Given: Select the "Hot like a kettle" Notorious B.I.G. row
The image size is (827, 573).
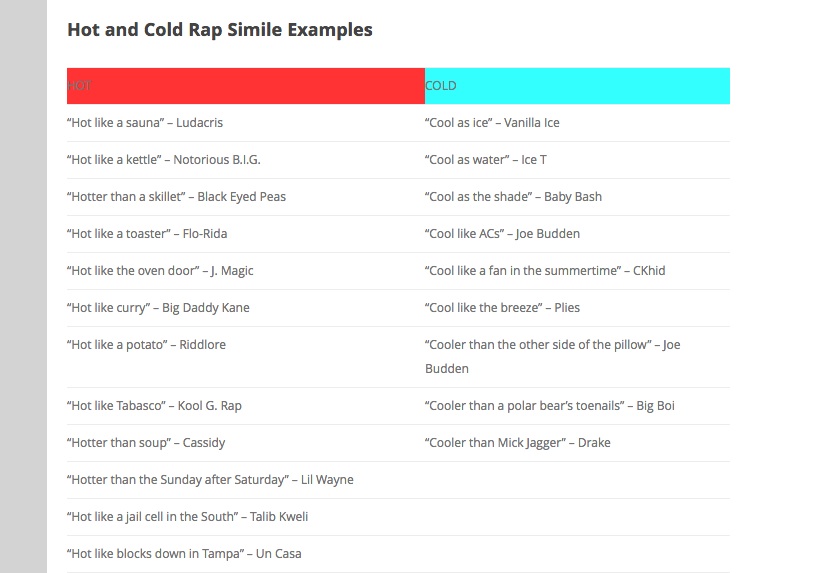Looking at the screenshot, I should tap(163, 160).
